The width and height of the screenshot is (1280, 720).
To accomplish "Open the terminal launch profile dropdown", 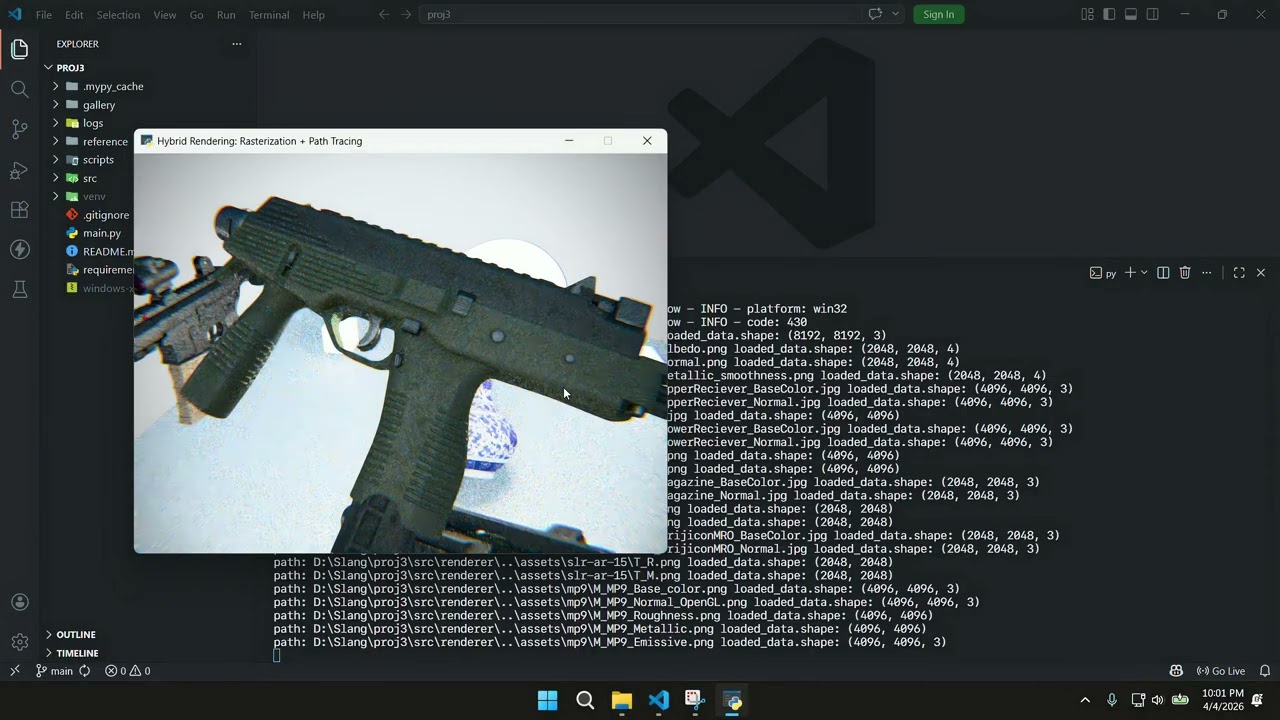I will (x=1144, y=273).
